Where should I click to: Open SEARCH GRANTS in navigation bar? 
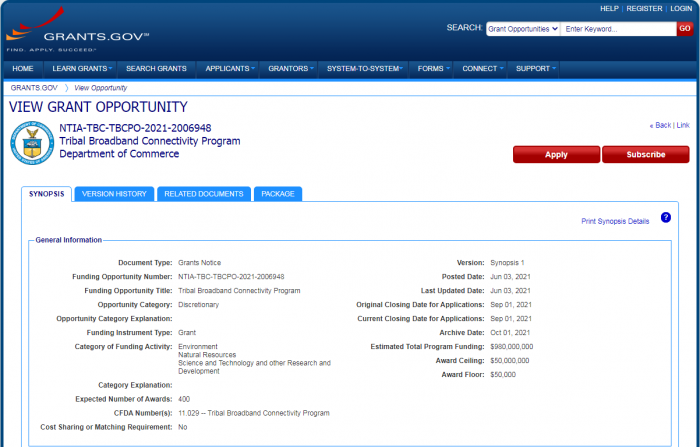[x=156, y=69]
